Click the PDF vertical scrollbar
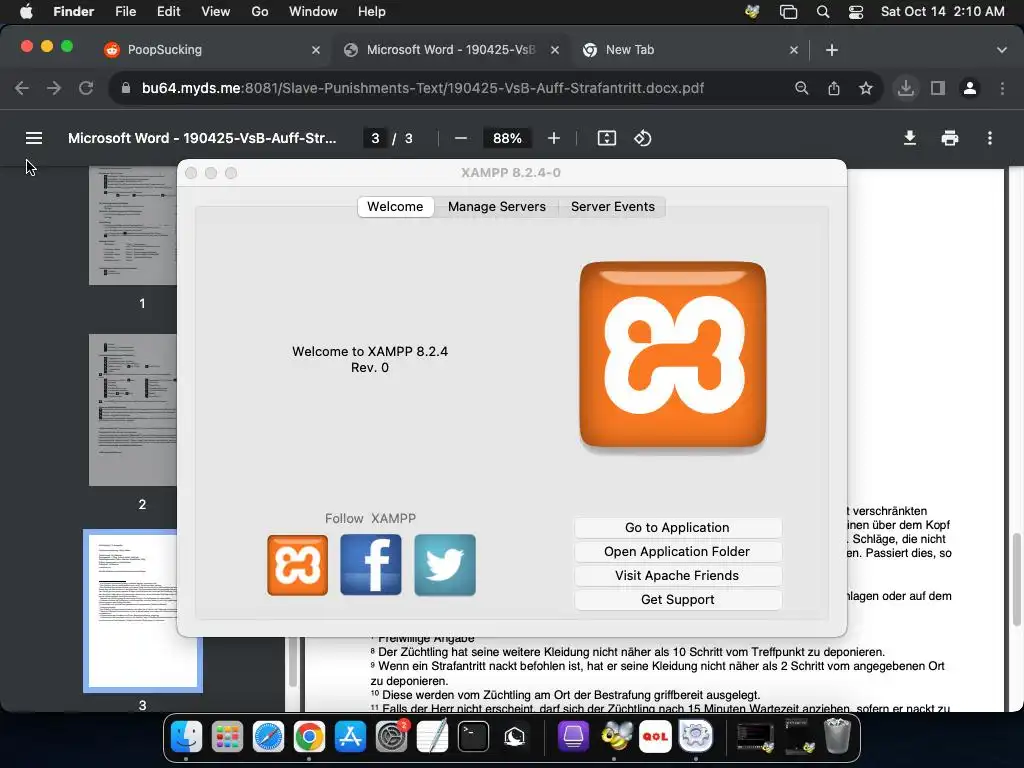The image size is (1024, 768). (x=1016, y=579)
